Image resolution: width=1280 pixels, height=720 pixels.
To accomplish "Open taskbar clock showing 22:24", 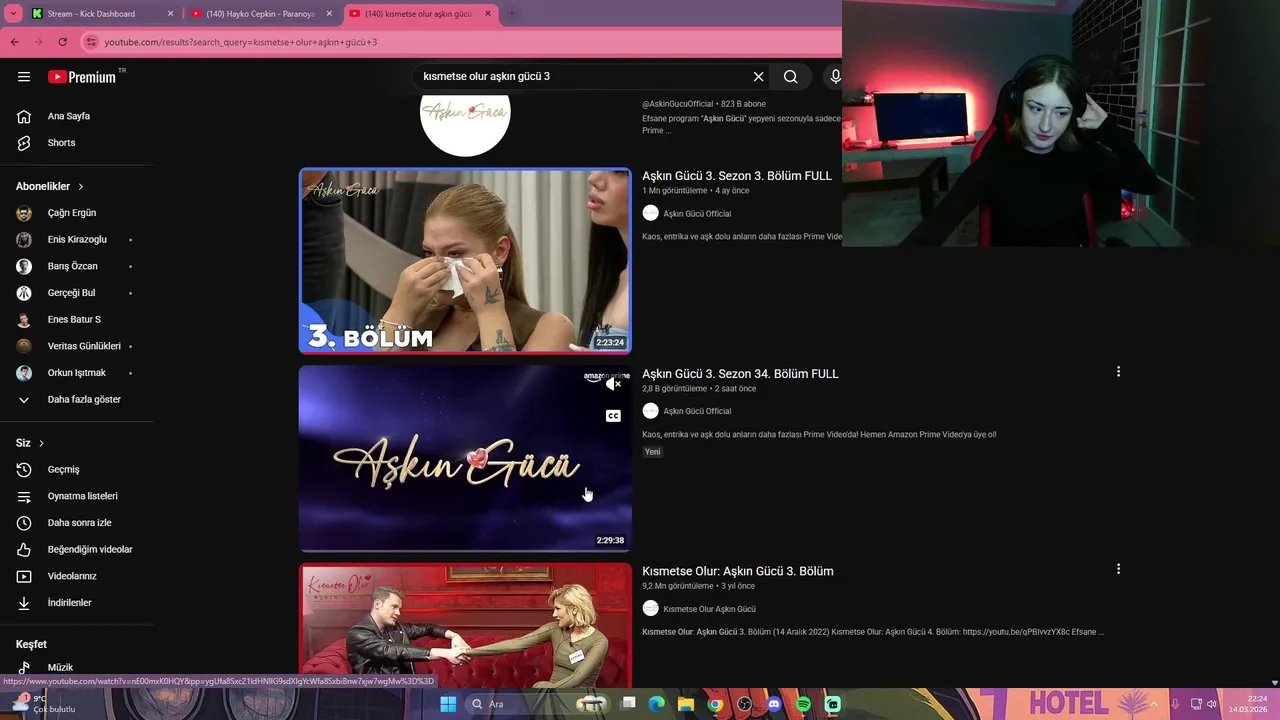I will (x=1249, y=704).
